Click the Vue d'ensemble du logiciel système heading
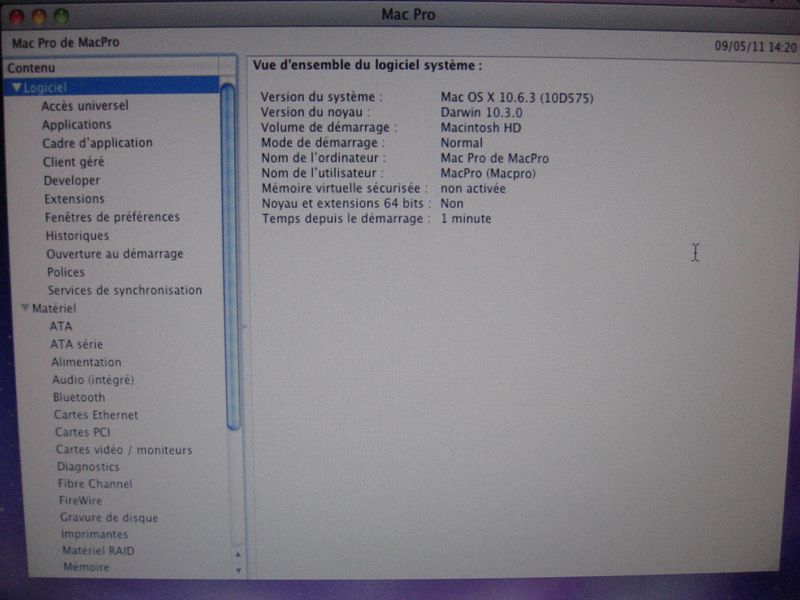800x600 pixels. 367,65
